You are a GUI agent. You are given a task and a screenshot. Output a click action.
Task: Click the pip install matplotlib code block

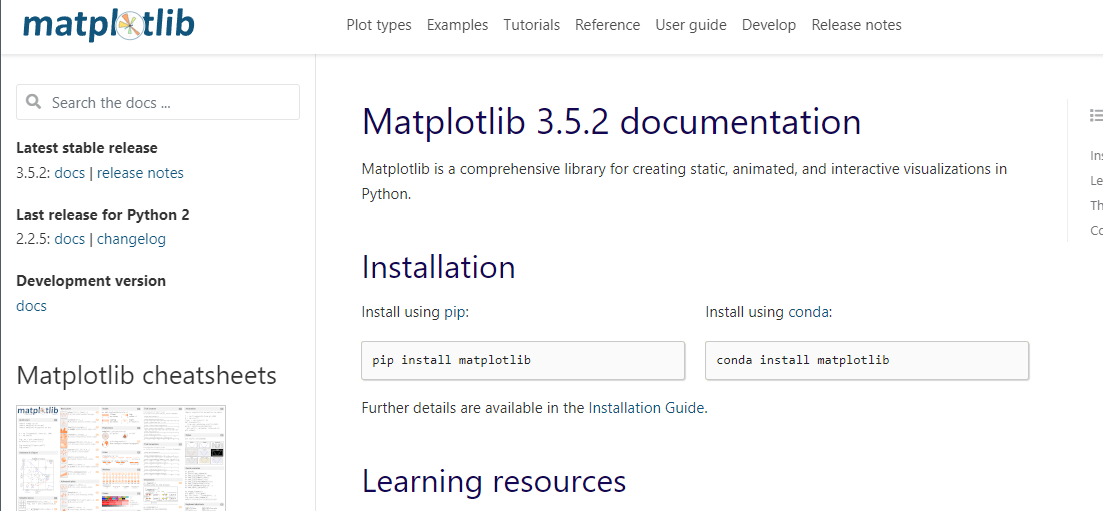(x=523, y=360)
